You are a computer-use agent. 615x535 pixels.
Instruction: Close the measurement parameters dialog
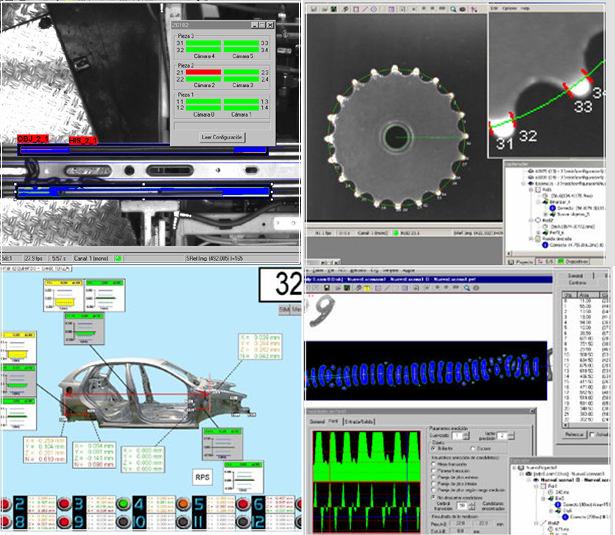click(533, 411)
